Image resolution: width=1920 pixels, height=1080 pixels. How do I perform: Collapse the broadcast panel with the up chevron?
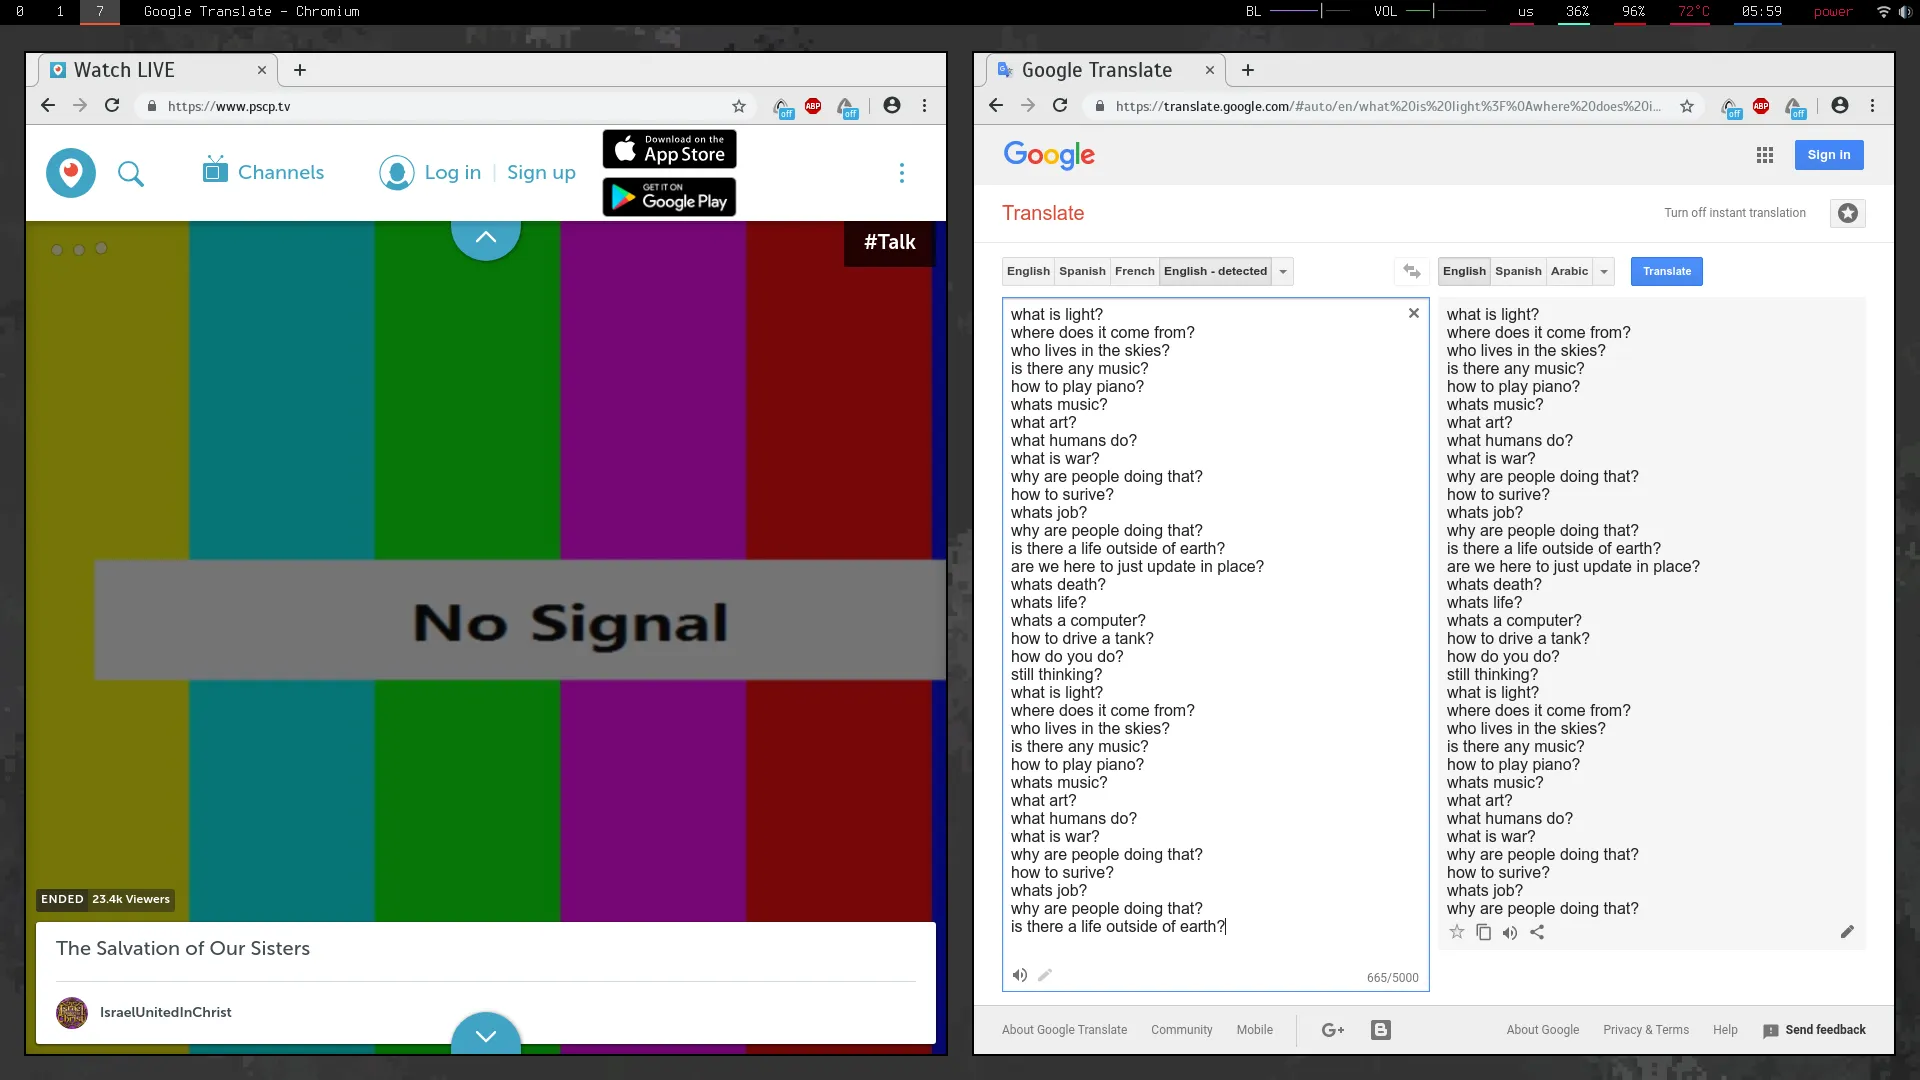[x=486, y=238]
